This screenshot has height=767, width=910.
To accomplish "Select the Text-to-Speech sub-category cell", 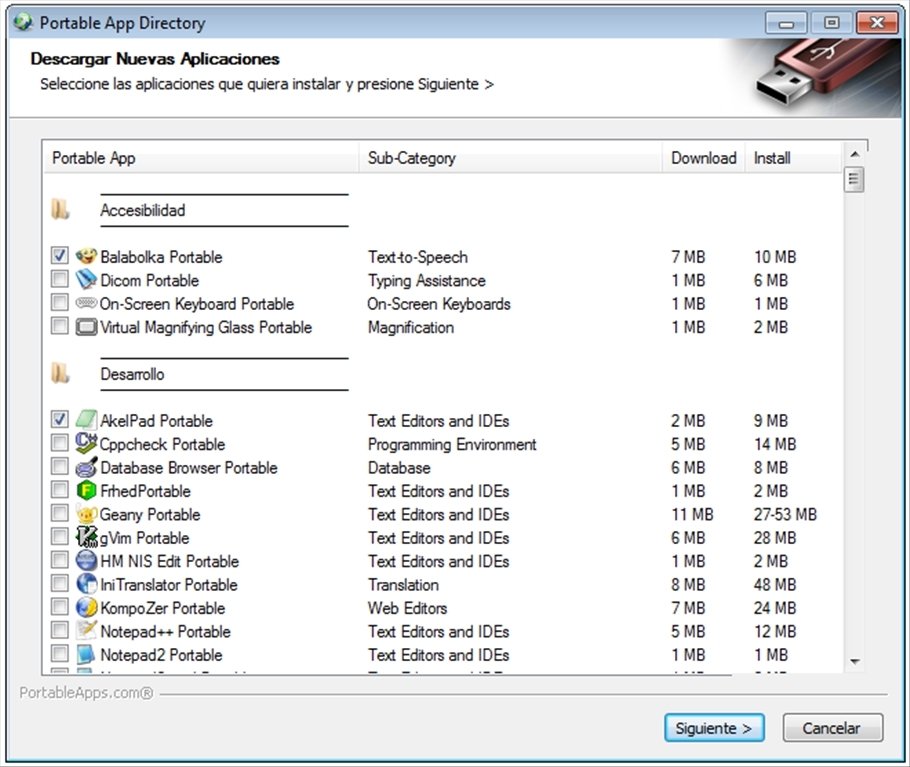I will tap(418, 257).
